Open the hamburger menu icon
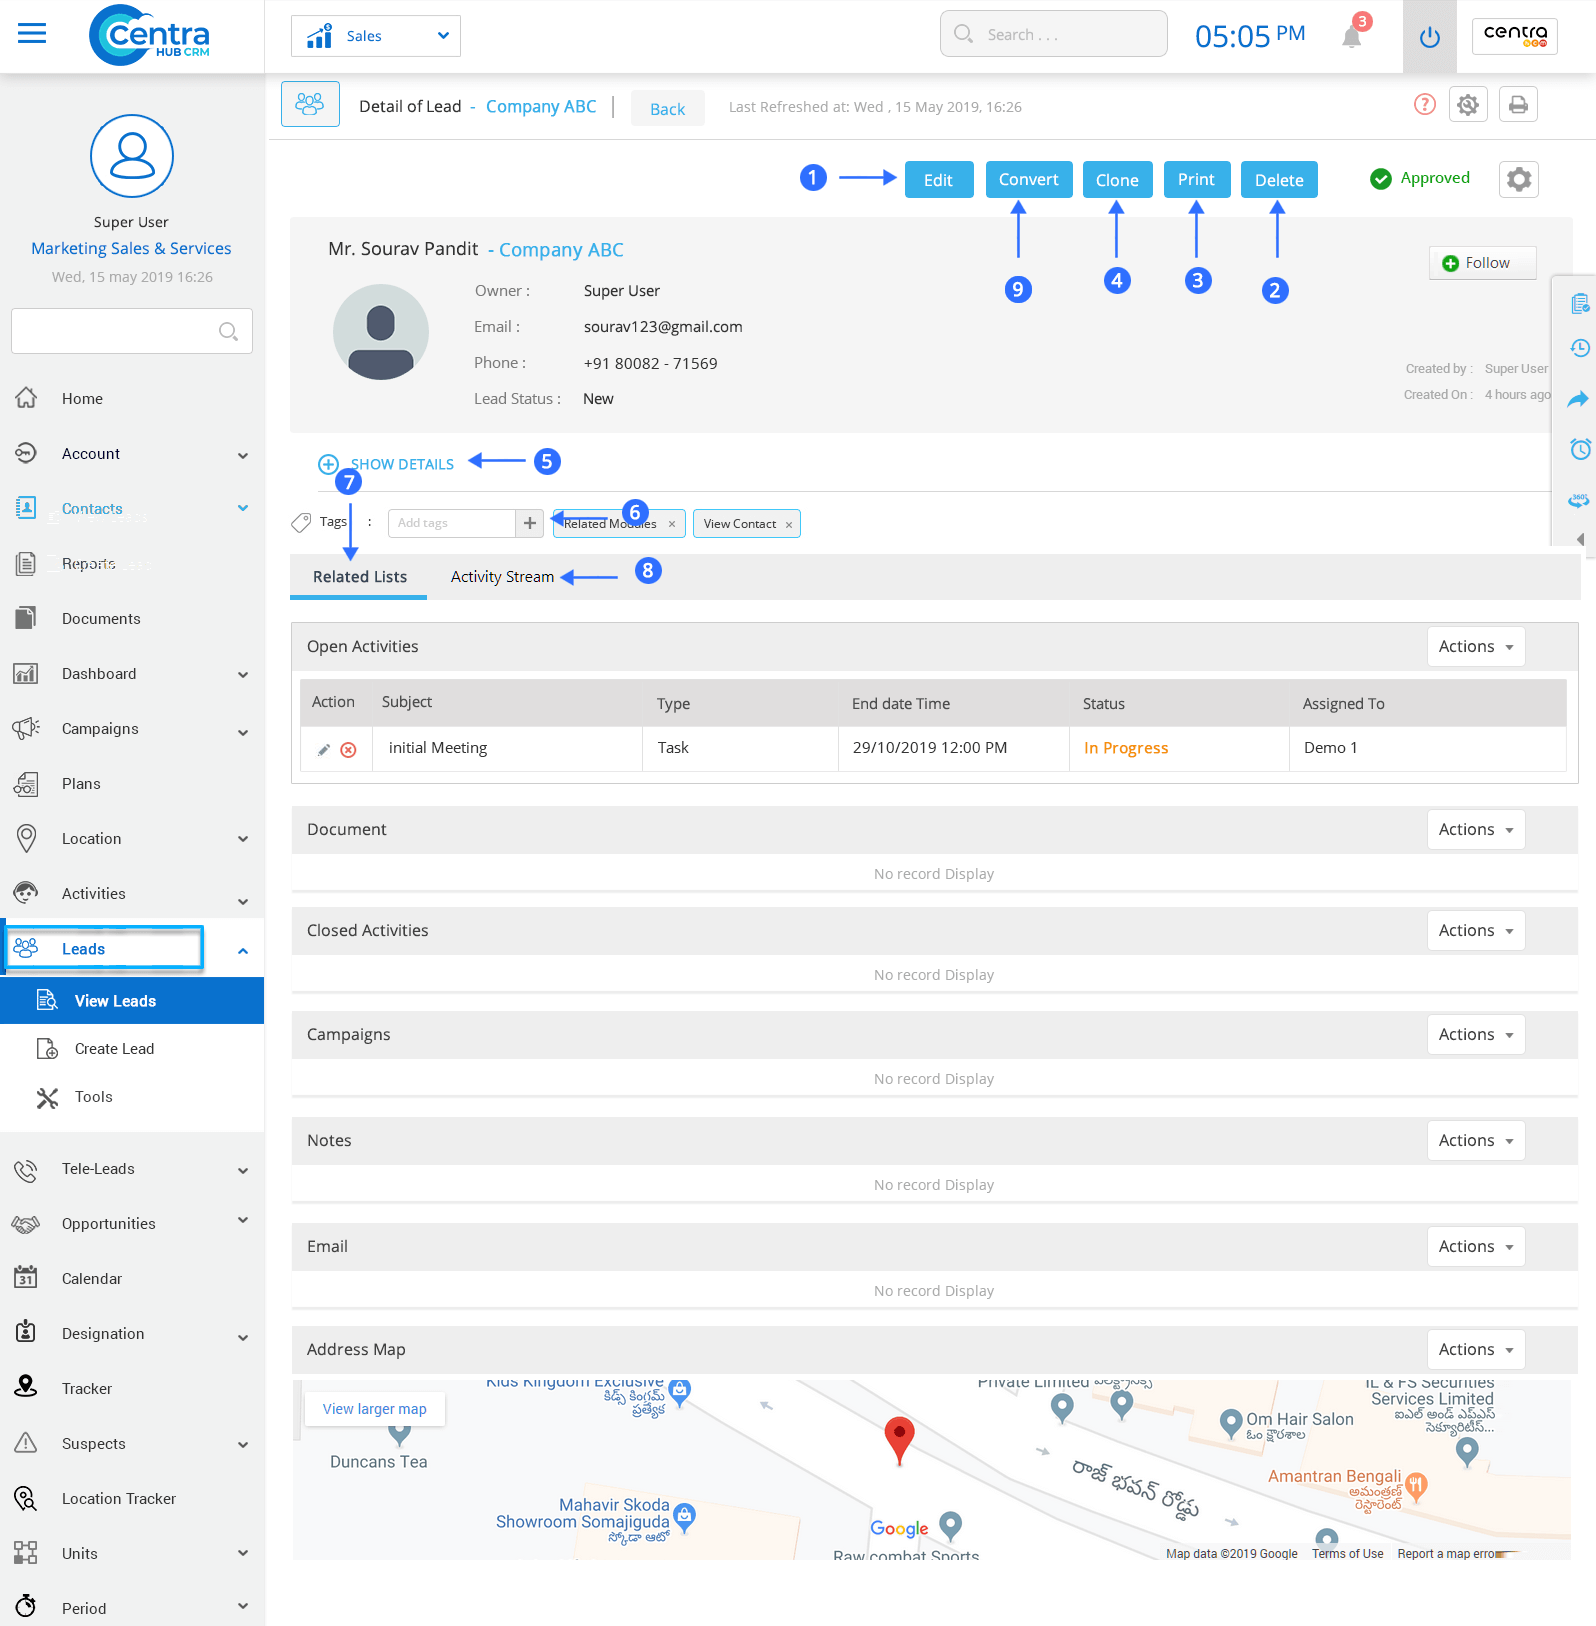 pyautogui.click(x=32, y=34)
